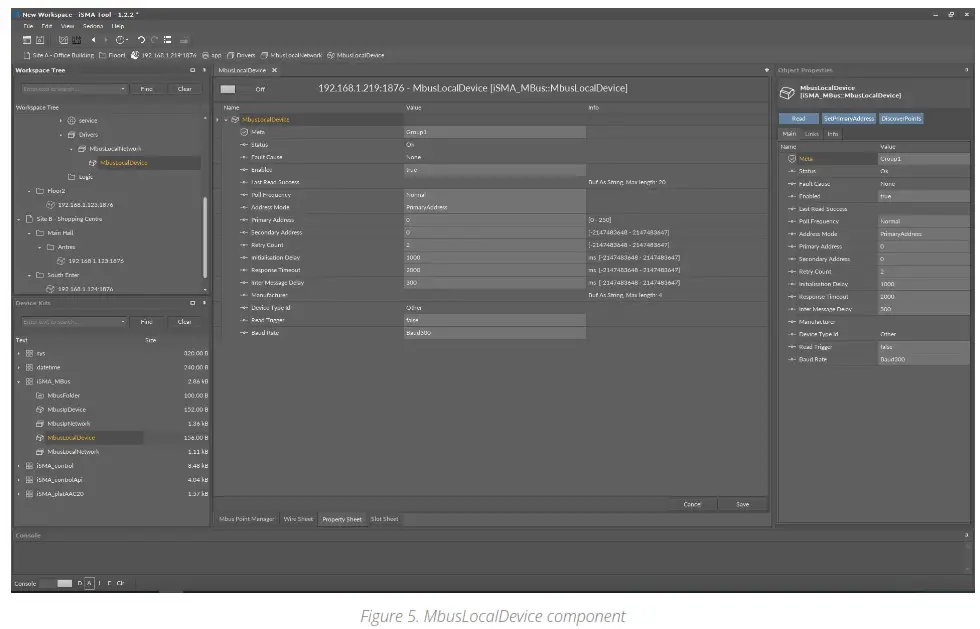
Task: Click the MbusLocalDevice cube icon in Workspace Tree
Action: (92, 163)
